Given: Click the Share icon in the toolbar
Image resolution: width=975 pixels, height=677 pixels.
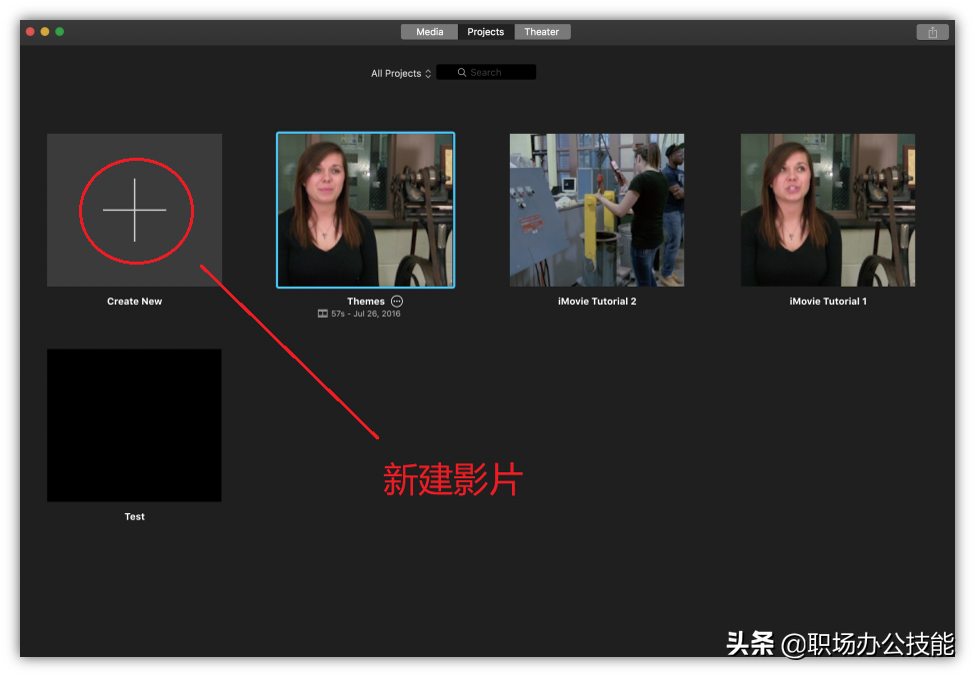Looking at the screenshot, I should [x=932, y=31].
